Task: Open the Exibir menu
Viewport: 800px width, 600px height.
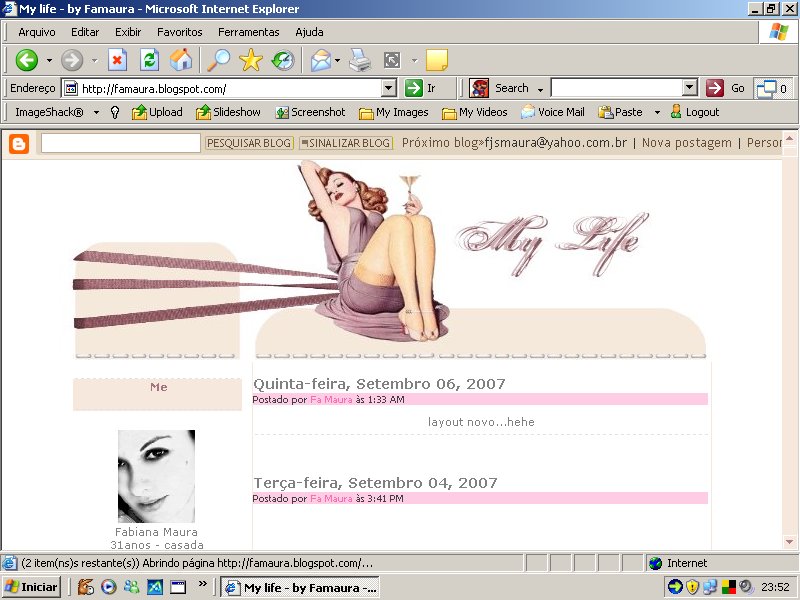Action: [x=128, y=32]
